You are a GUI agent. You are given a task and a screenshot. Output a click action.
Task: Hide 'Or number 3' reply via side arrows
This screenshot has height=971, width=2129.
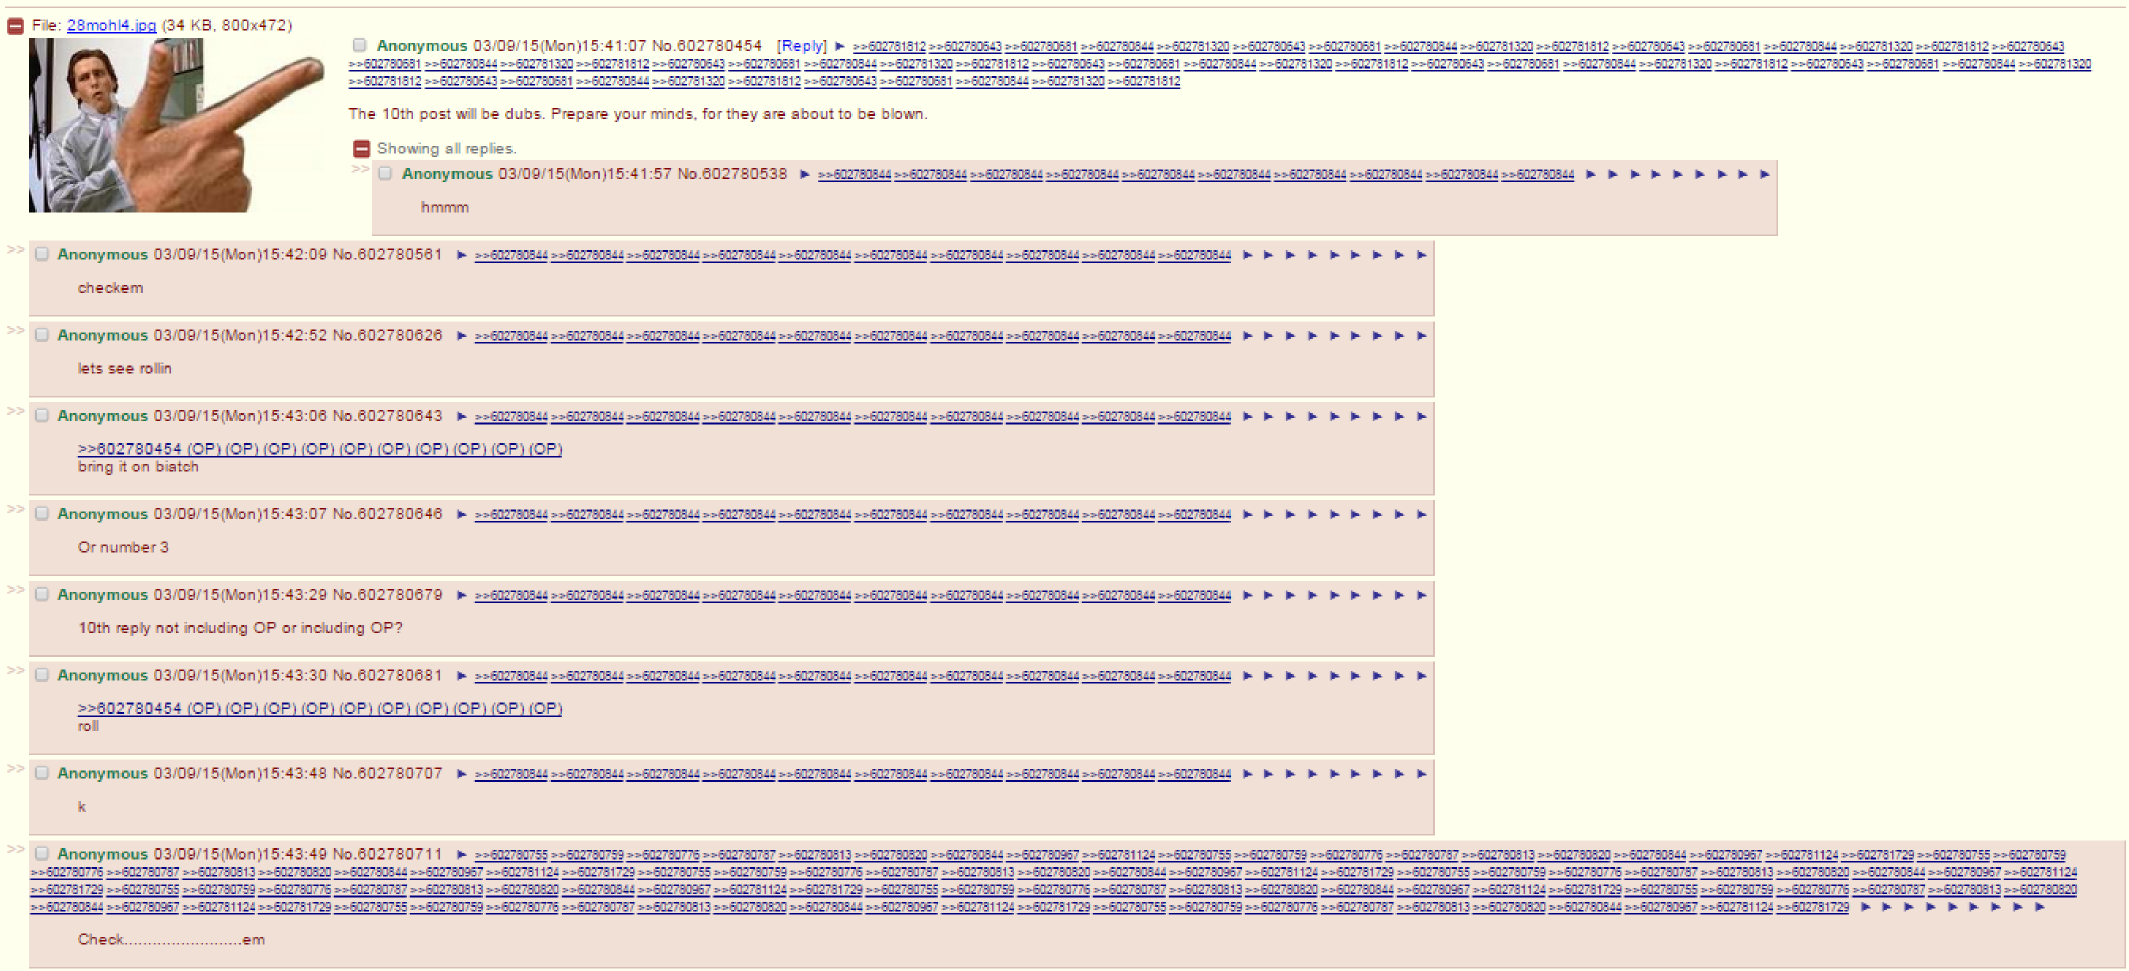coord(15,509)
